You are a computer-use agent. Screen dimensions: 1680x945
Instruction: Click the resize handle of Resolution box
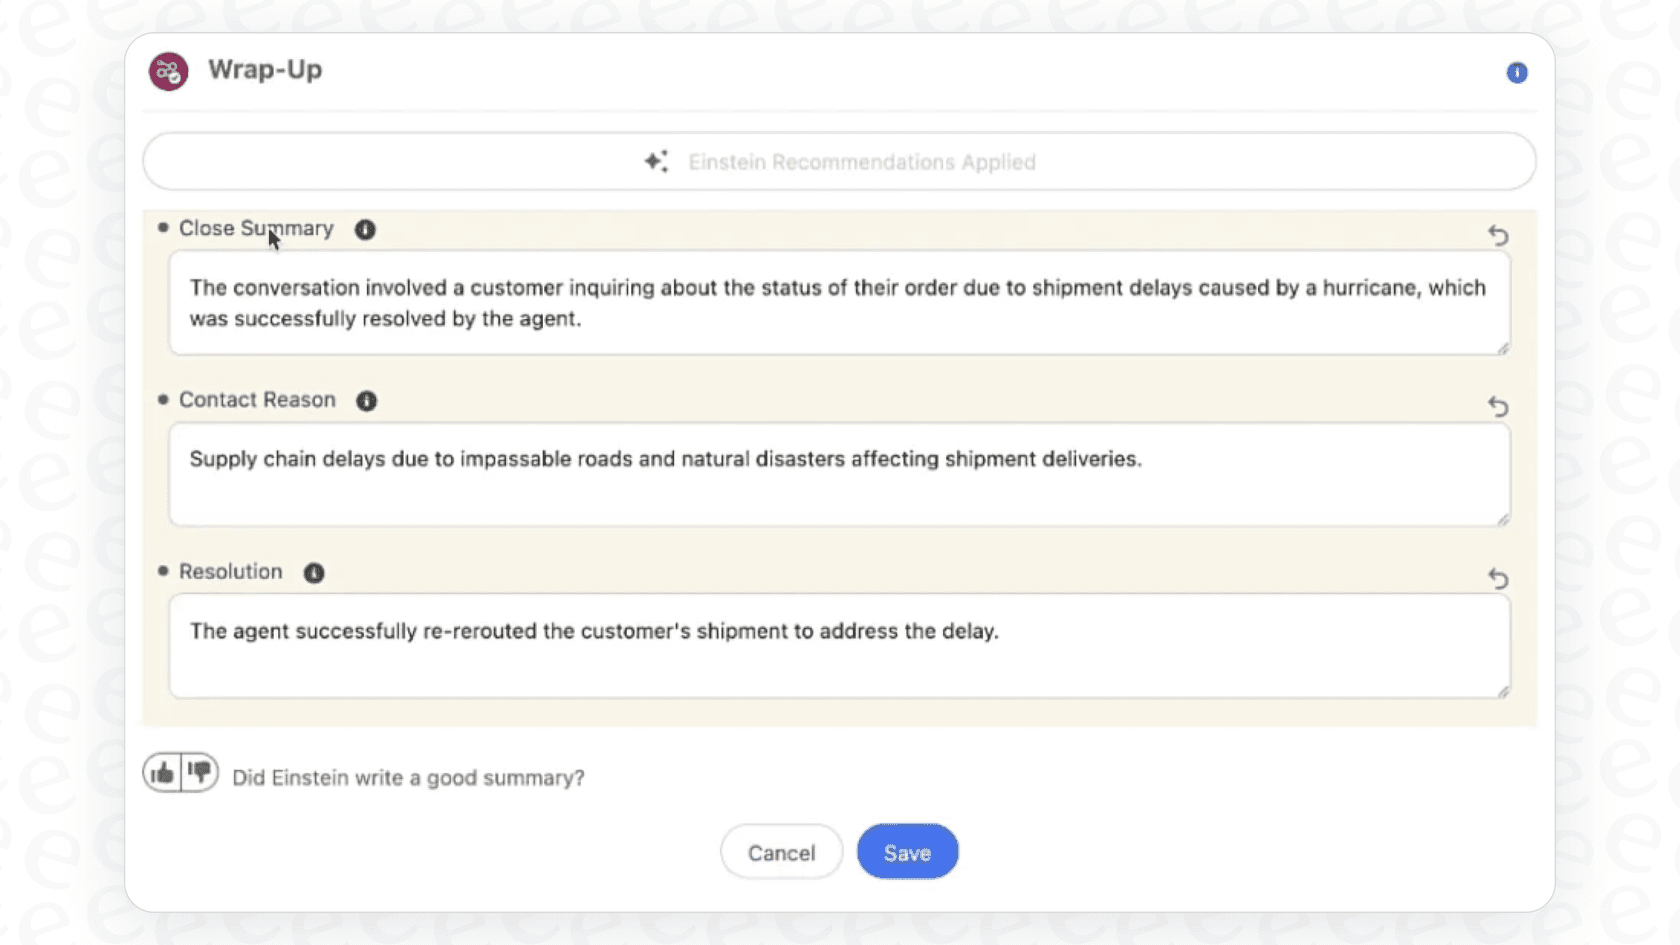pyautogui.click(x=1505, y=690)
